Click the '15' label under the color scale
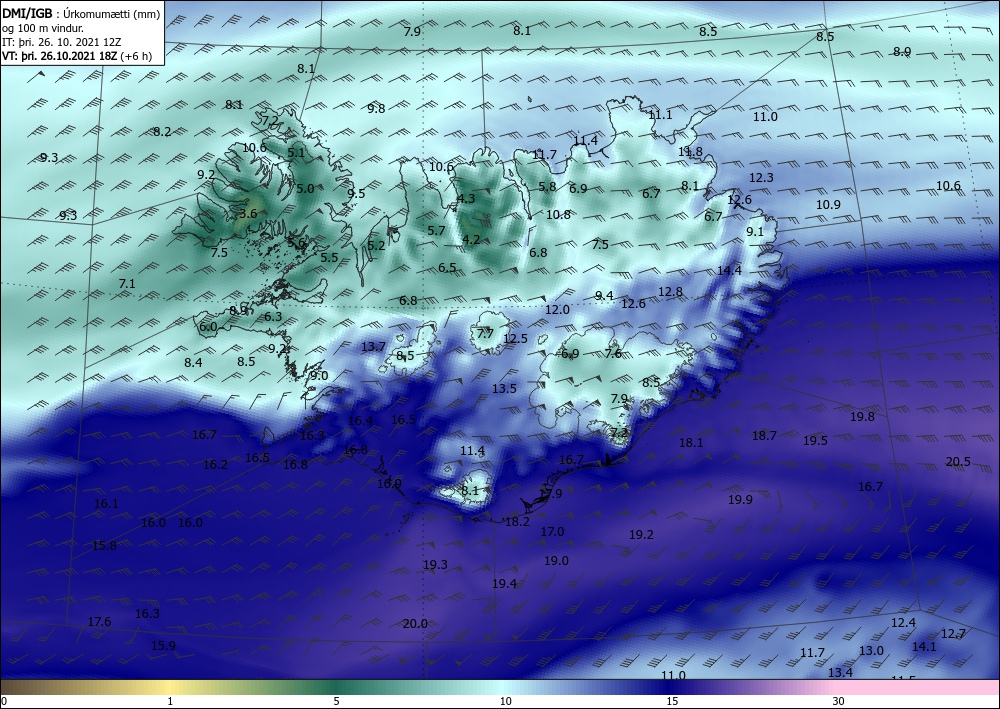Screen dimensions: 1000x709 [x=672, y=701]
